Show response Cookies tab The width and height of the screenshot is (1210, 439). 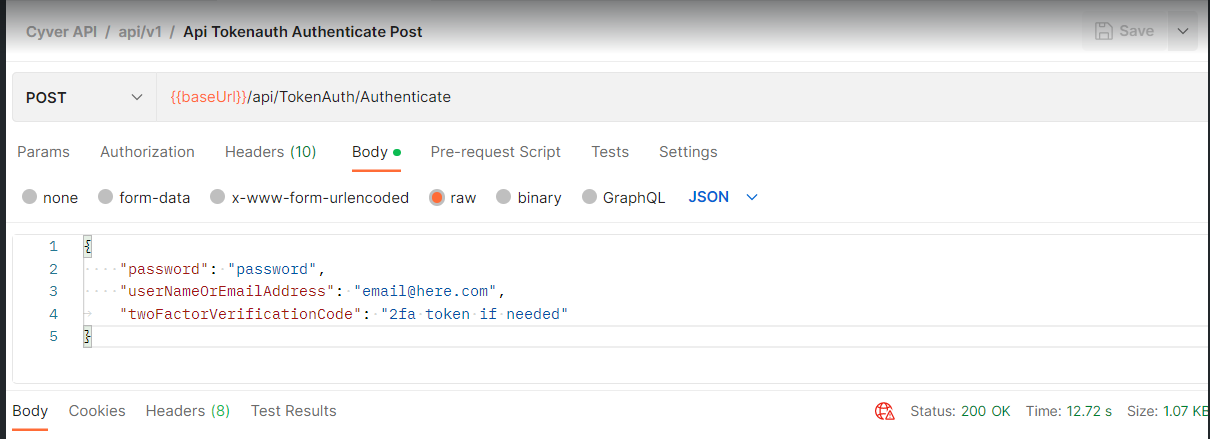coord(97,411)
